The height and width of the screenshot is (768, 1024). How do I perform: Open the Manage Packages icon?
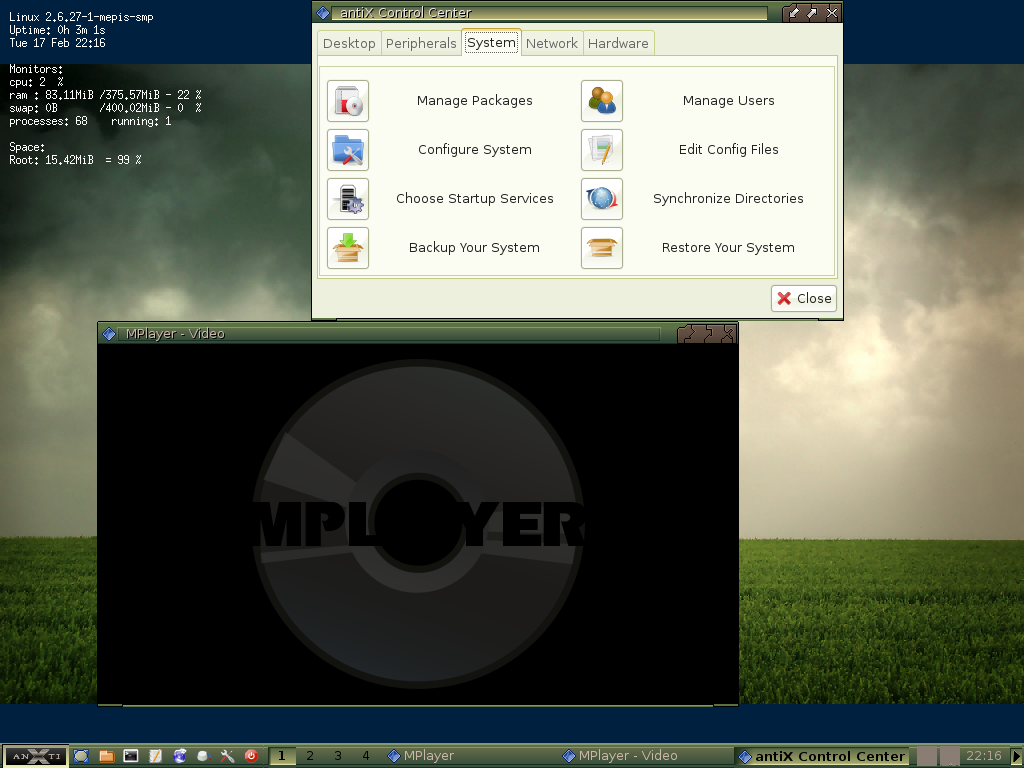348,101
